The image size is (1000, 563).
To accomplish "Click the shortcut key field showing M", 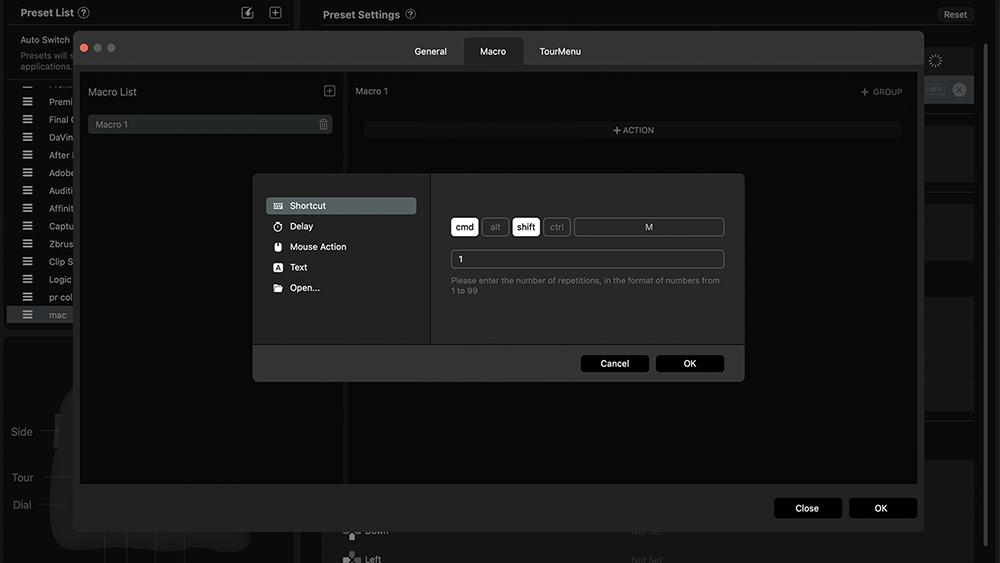I will coord(649,227).
